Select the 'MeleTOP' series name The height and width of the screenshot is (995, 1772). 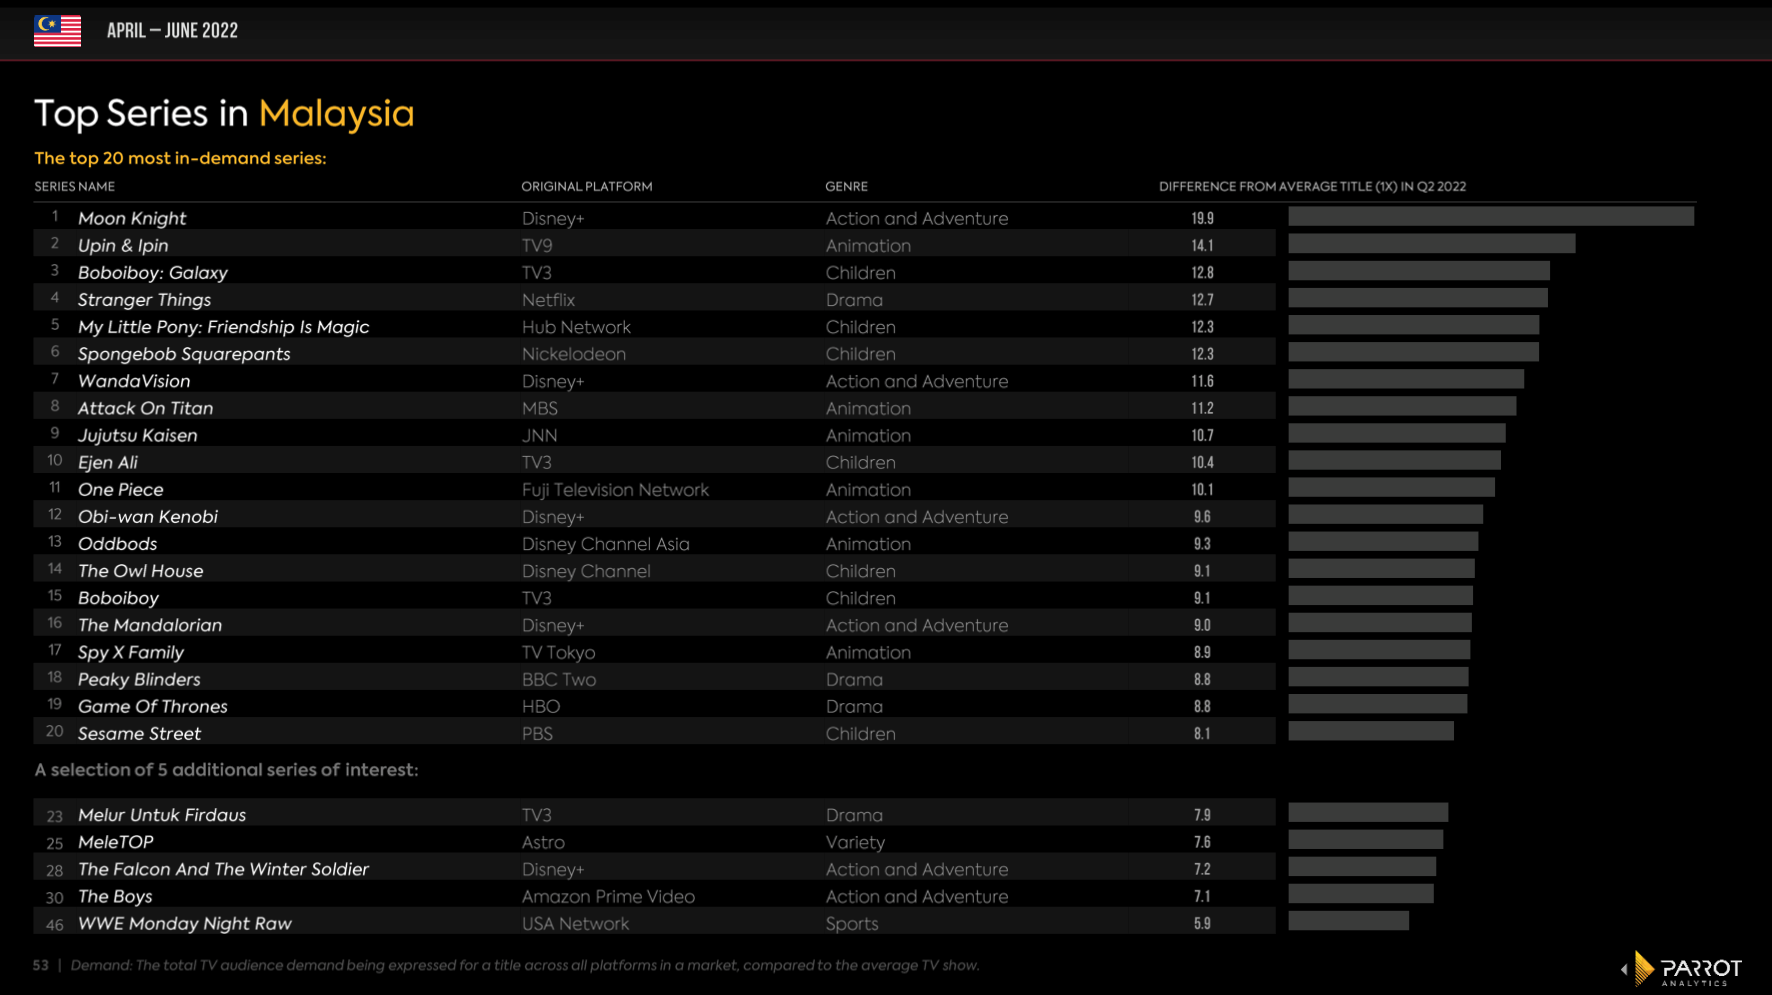pyautogui.click(x=116, y=842)
